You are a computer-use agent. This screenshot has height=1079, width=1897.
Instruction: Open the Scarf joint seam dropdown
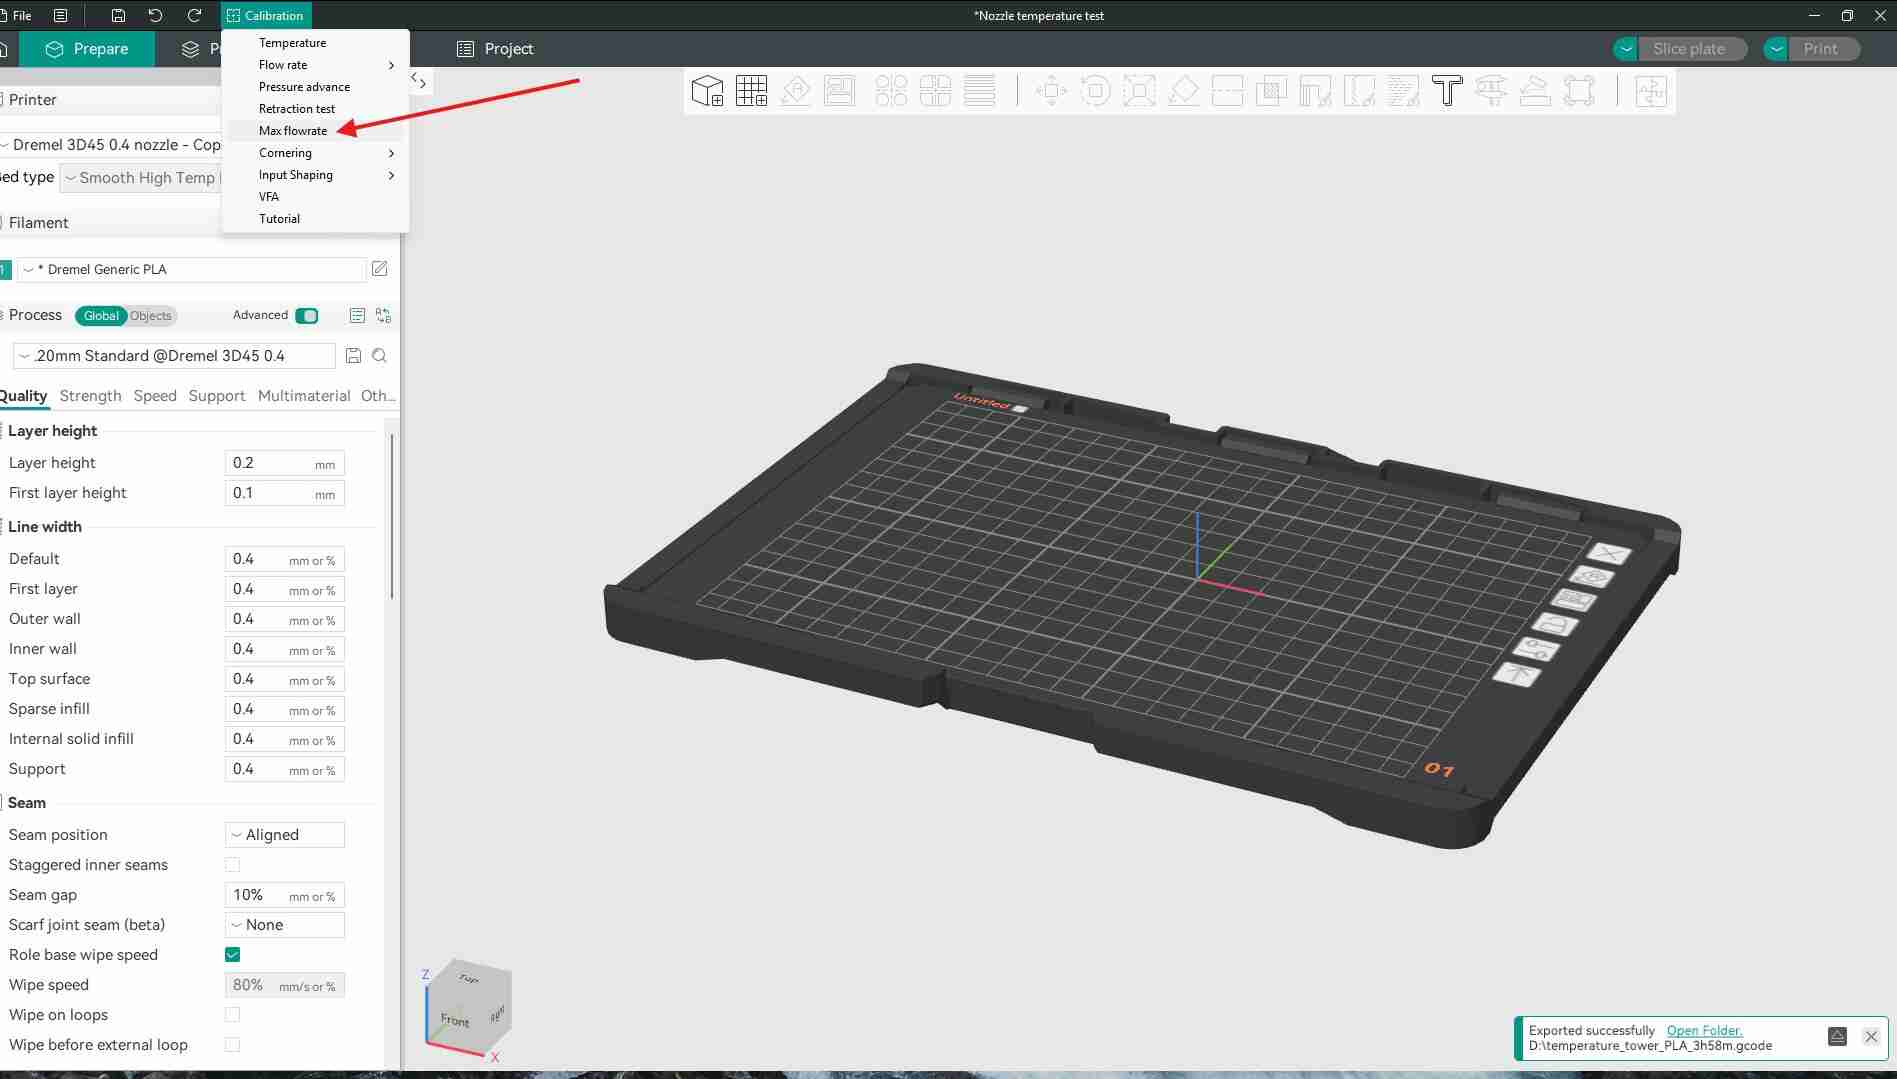(x=285, y=925)
